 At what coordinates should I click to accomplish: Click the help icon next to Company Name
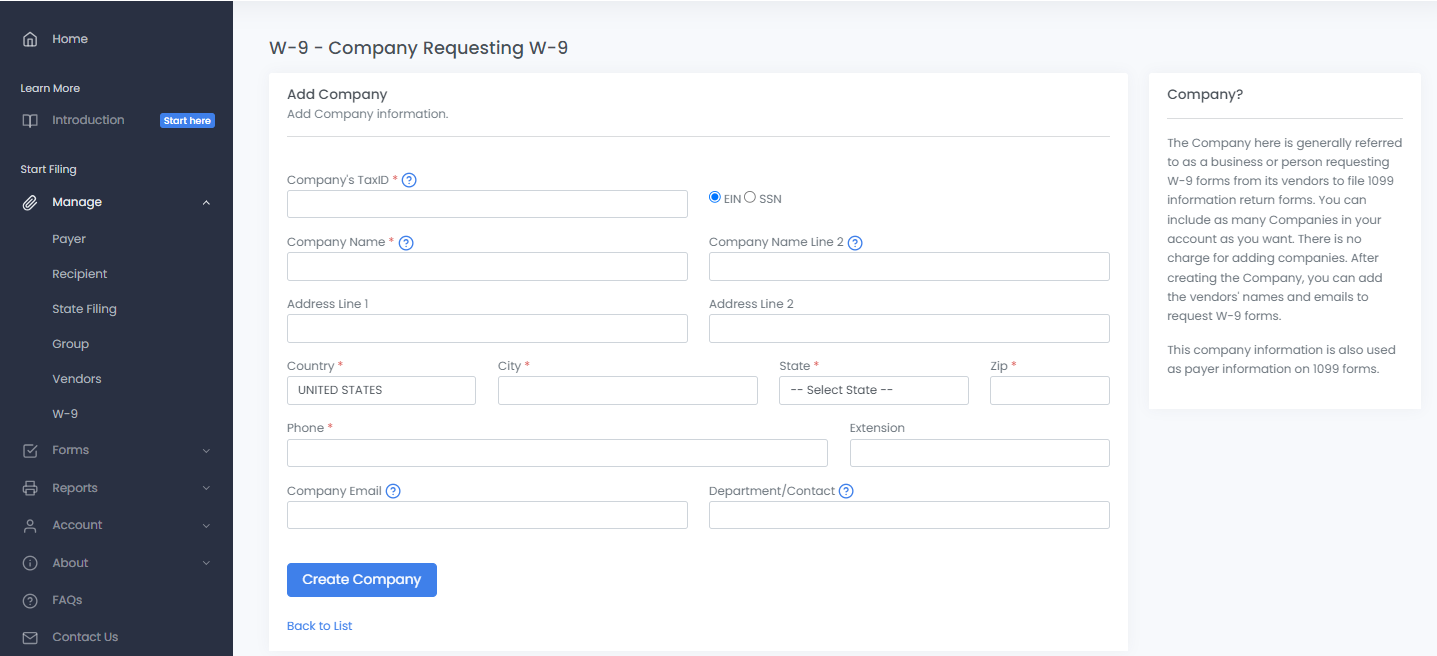tap(406, 243)
